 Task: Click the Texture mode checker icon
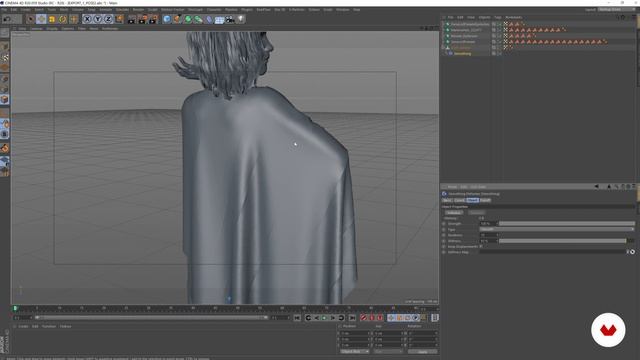click(x=4, y=58)
